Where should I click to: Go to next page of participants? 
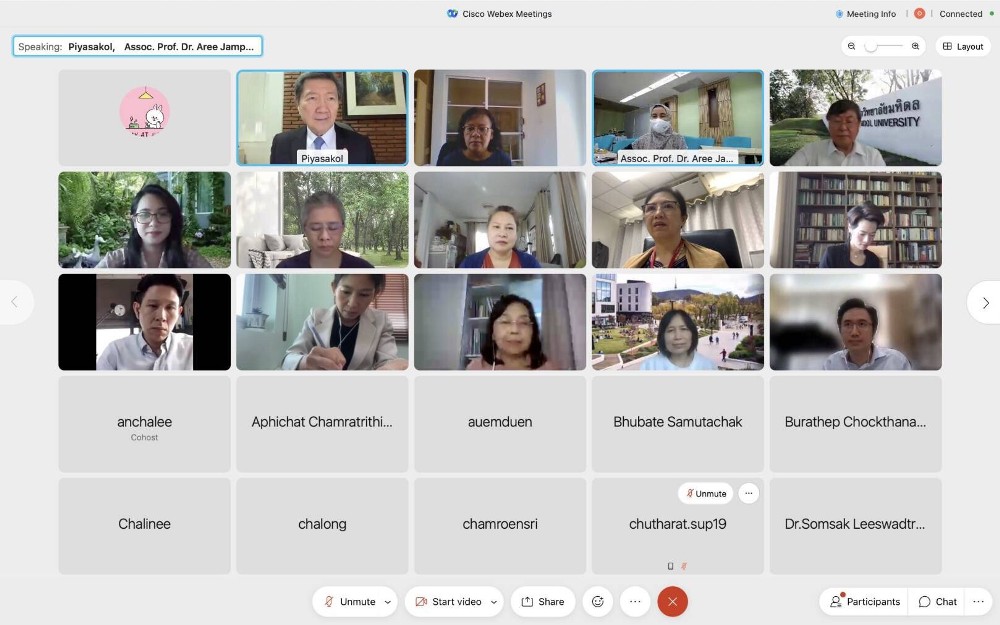tap(984, 302)
